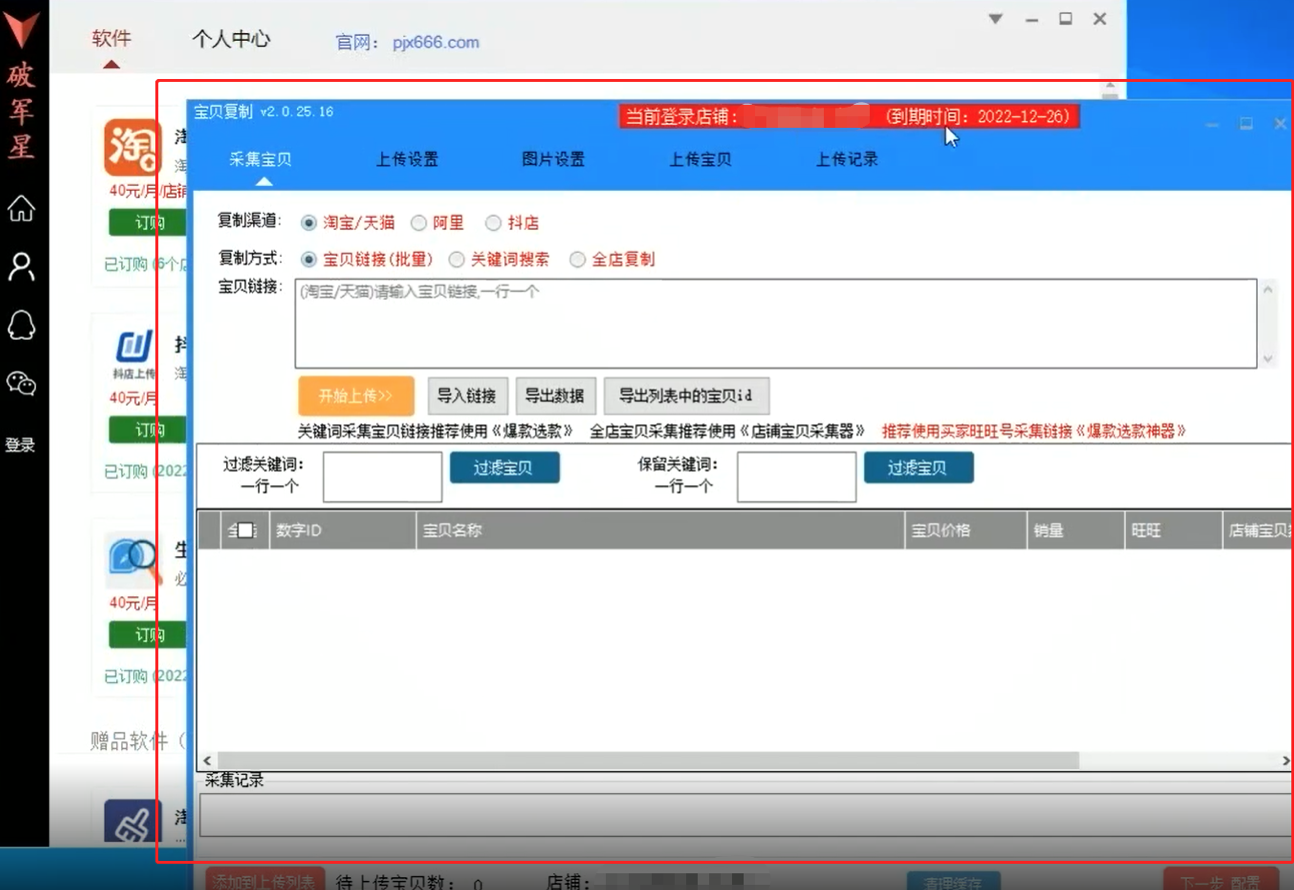
Task: Select the 抖店 copy channel radio
Action: (493, 223)
